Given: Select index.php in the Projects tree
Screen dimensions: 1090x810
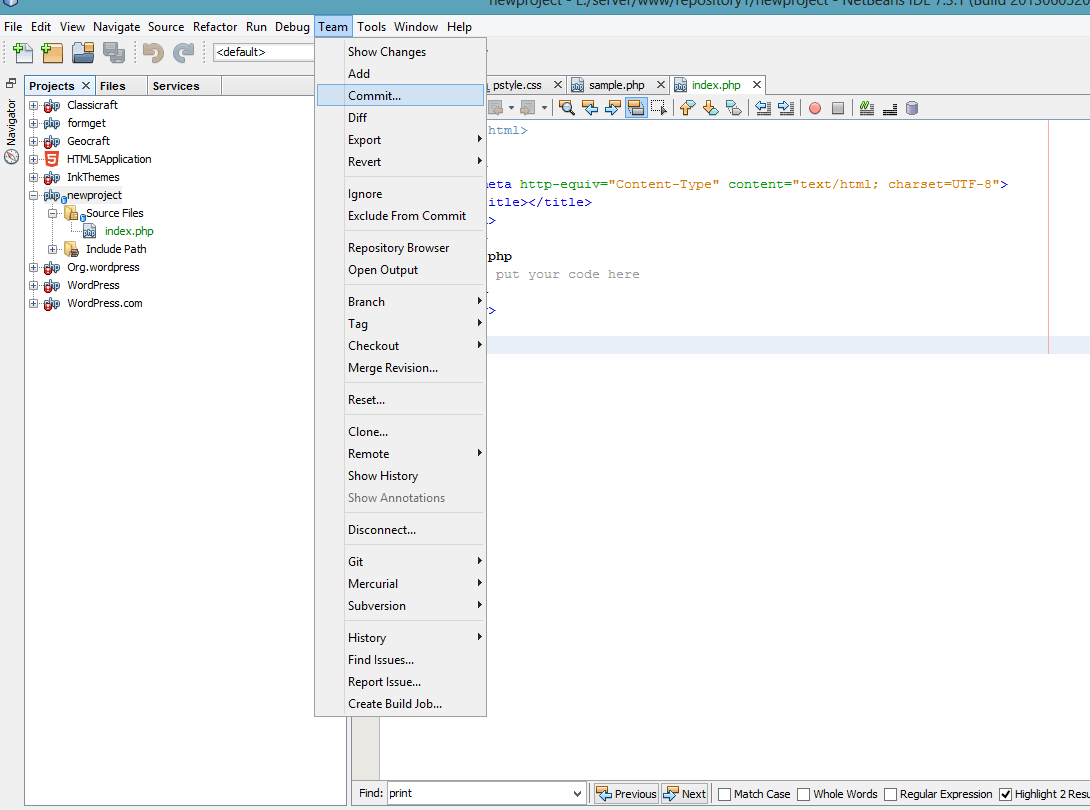Looking at the screenshot, I should tap(129, 231).
